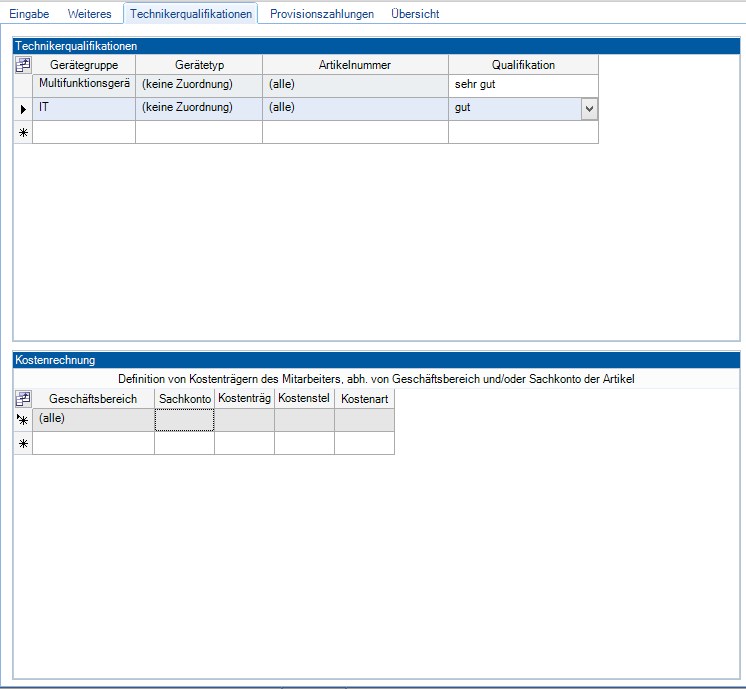Select the (alle) Geschäftsbereich row by its row marker
Image resolution: width=746 pixels, height=689 pixels.
pos(23,421)
